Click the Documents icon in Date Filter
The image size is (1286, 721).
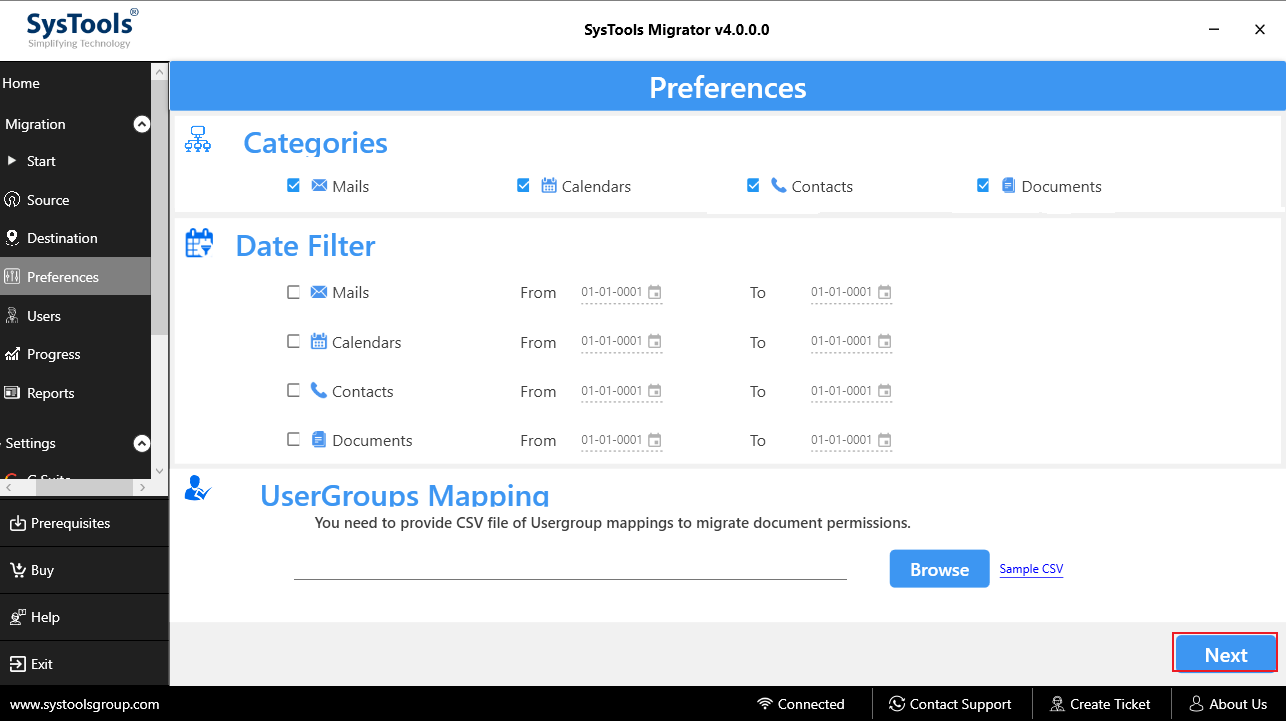coord(319,439)
